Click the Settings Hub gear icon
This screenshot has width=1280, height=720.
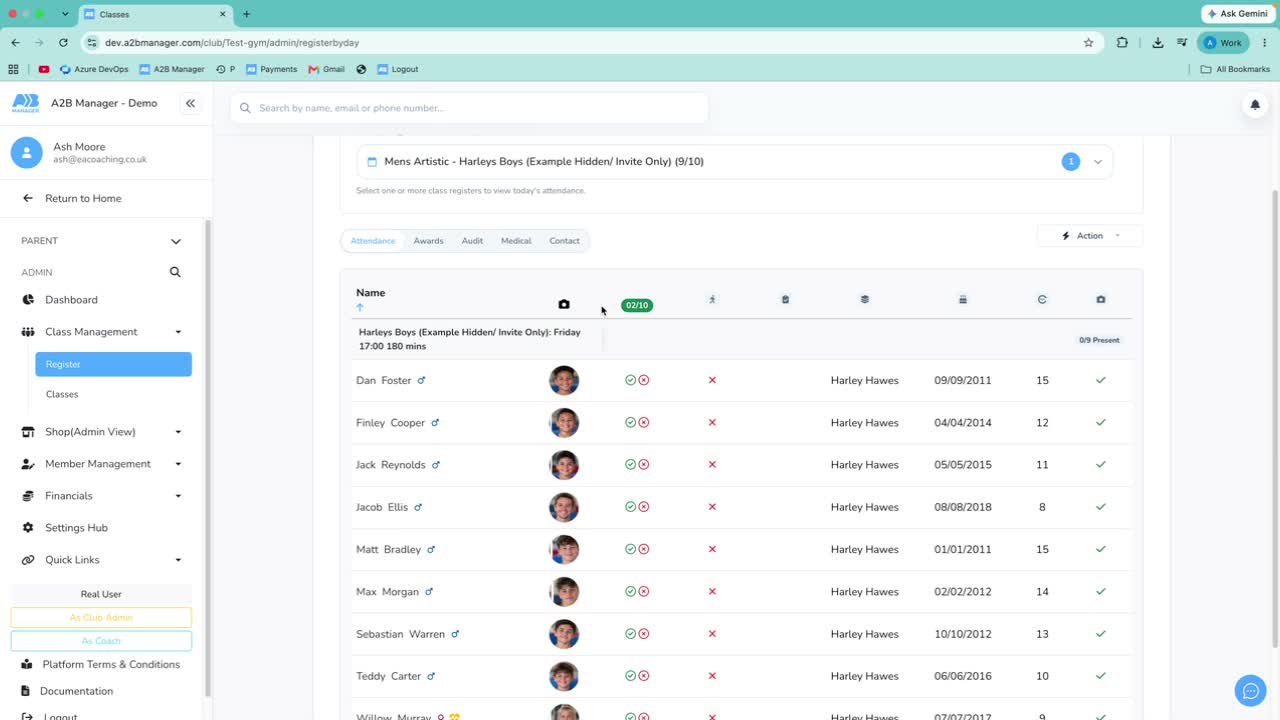click(28, 528)
